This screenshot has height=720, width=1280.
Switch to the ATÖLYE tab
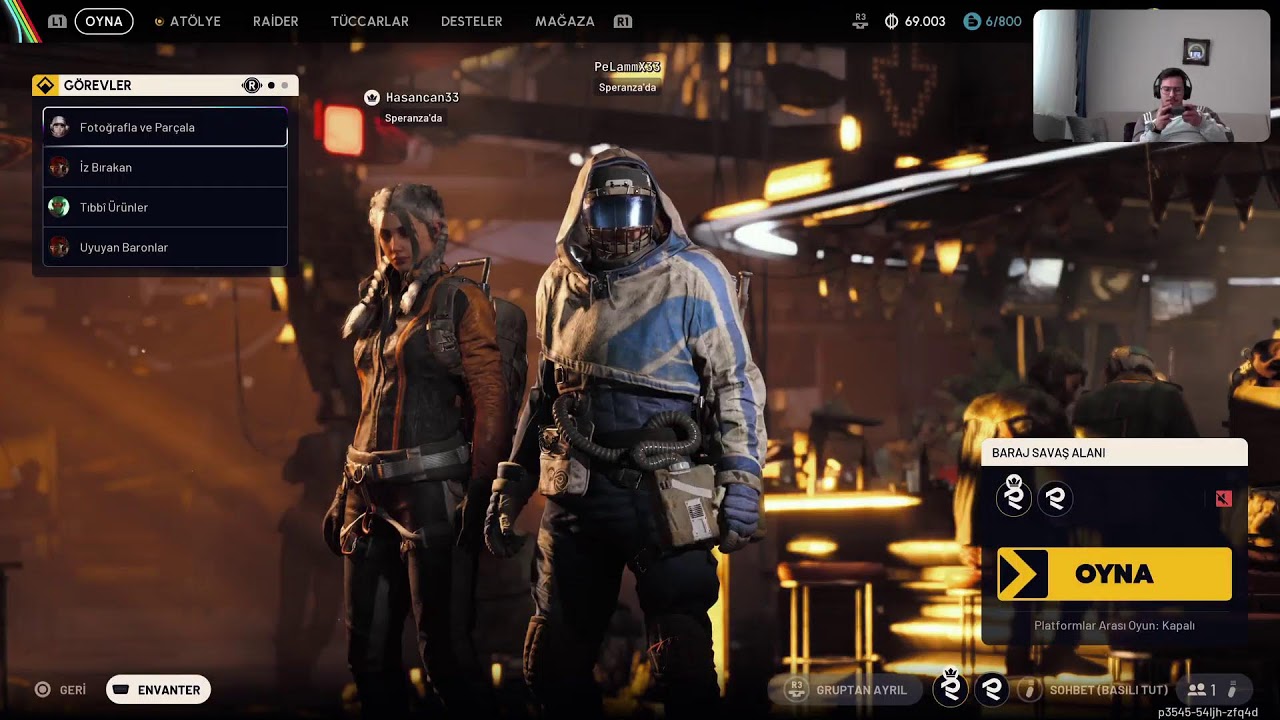(x=188, y=21)
